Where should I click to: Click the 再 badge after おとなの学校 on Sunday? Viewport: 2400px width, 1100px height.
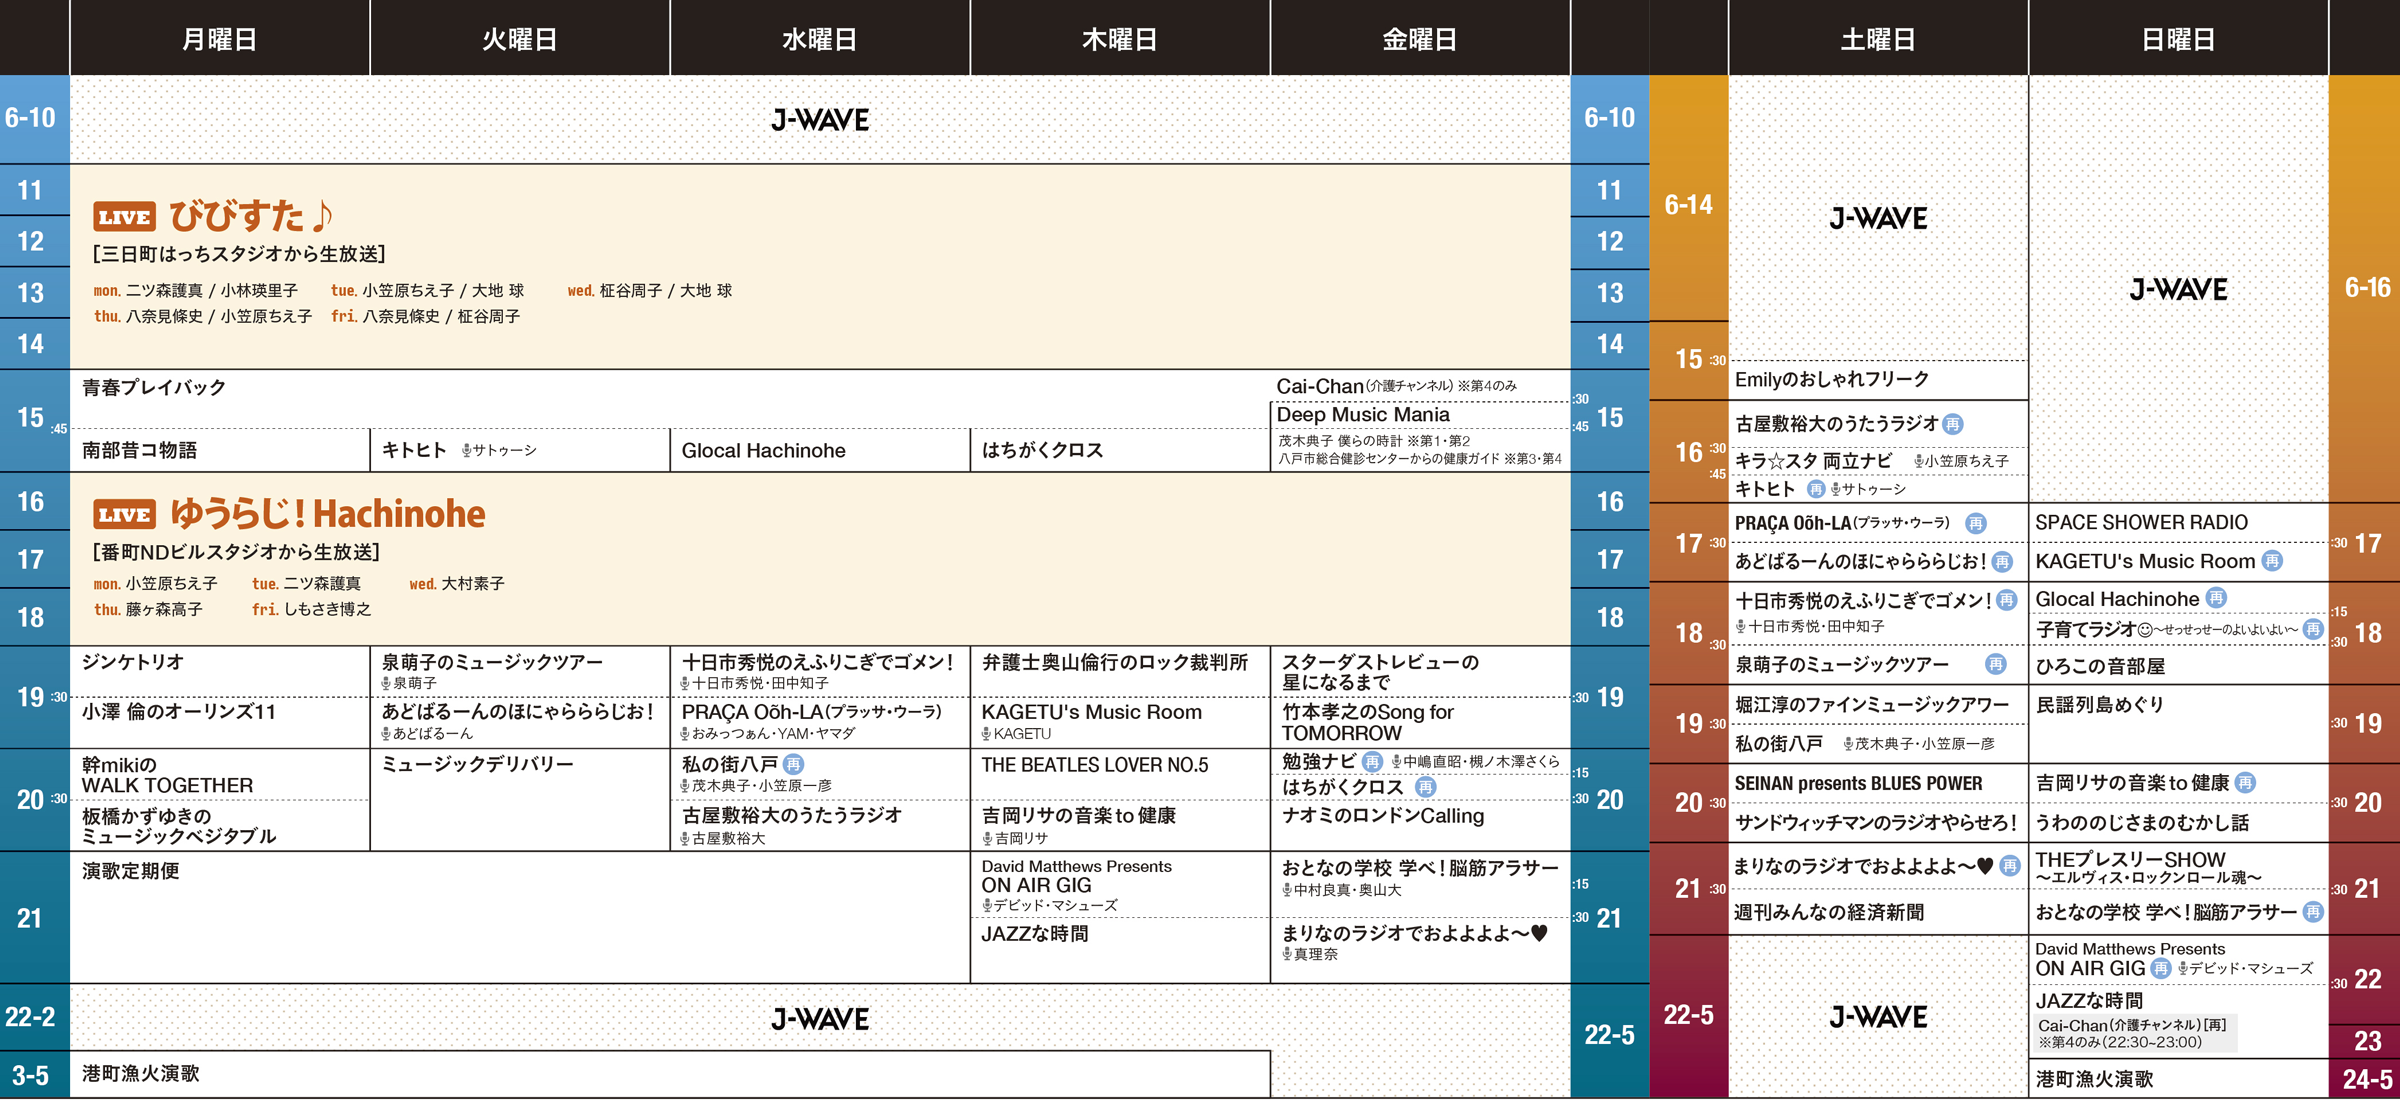[2313, 912]
